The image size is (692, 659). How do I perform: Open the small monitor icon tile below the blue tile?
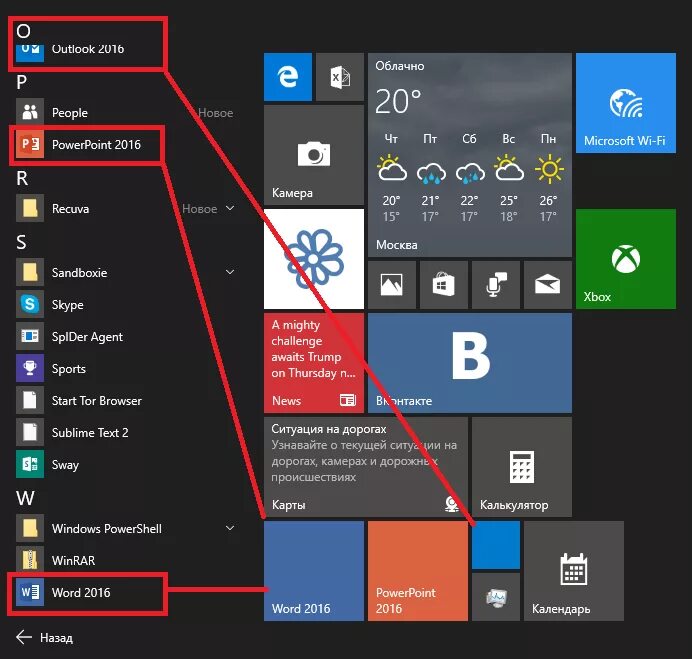496,597
